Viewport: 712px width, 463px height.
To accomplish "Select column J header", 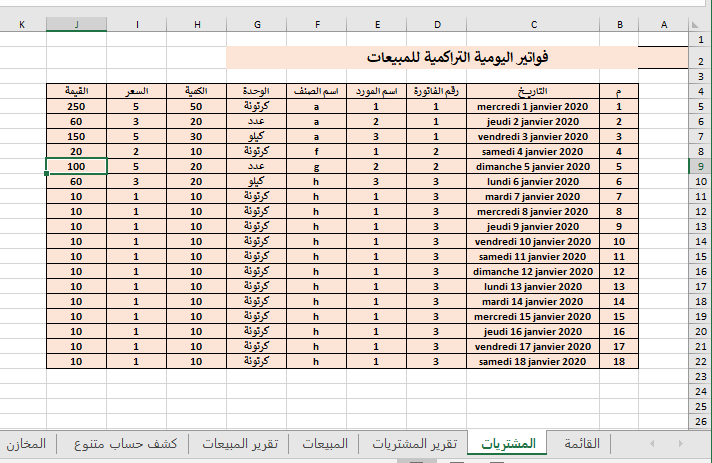I will [x=76, y=25].
